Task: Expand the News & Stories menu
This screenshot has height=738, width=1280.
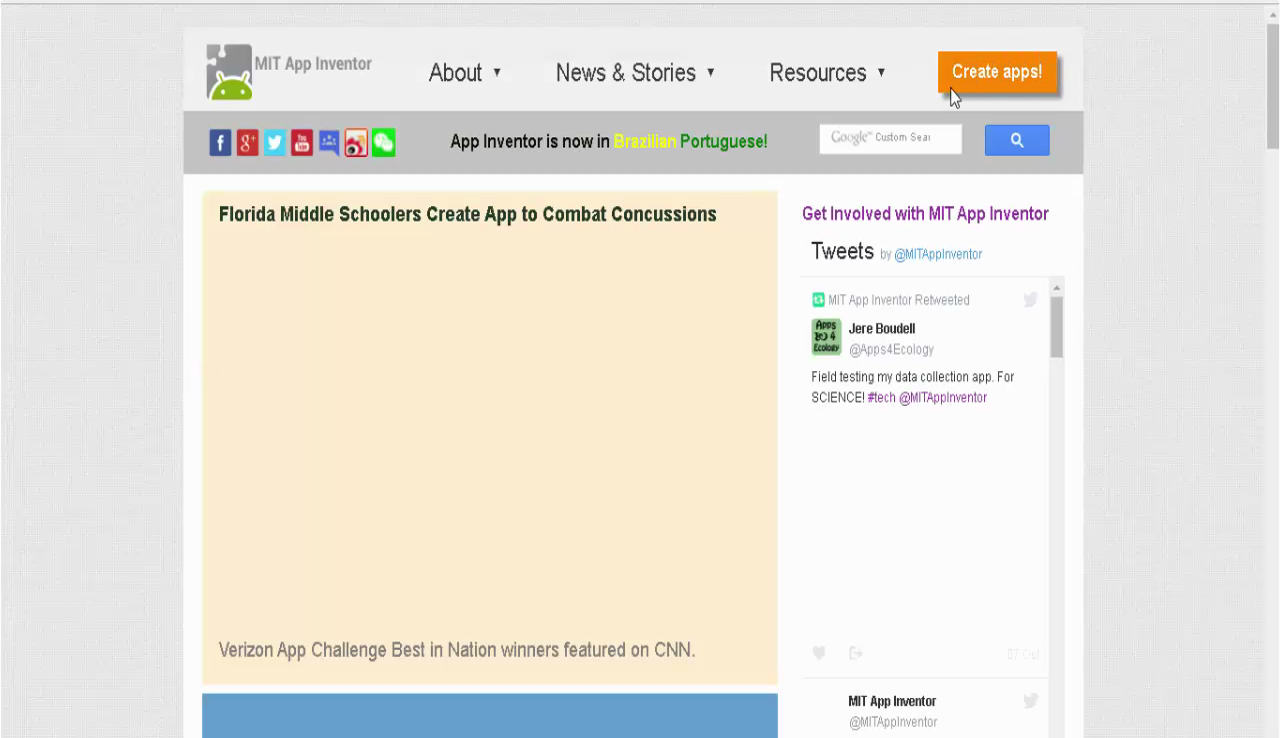Action: pyautogui.click(x=635, y=72)
